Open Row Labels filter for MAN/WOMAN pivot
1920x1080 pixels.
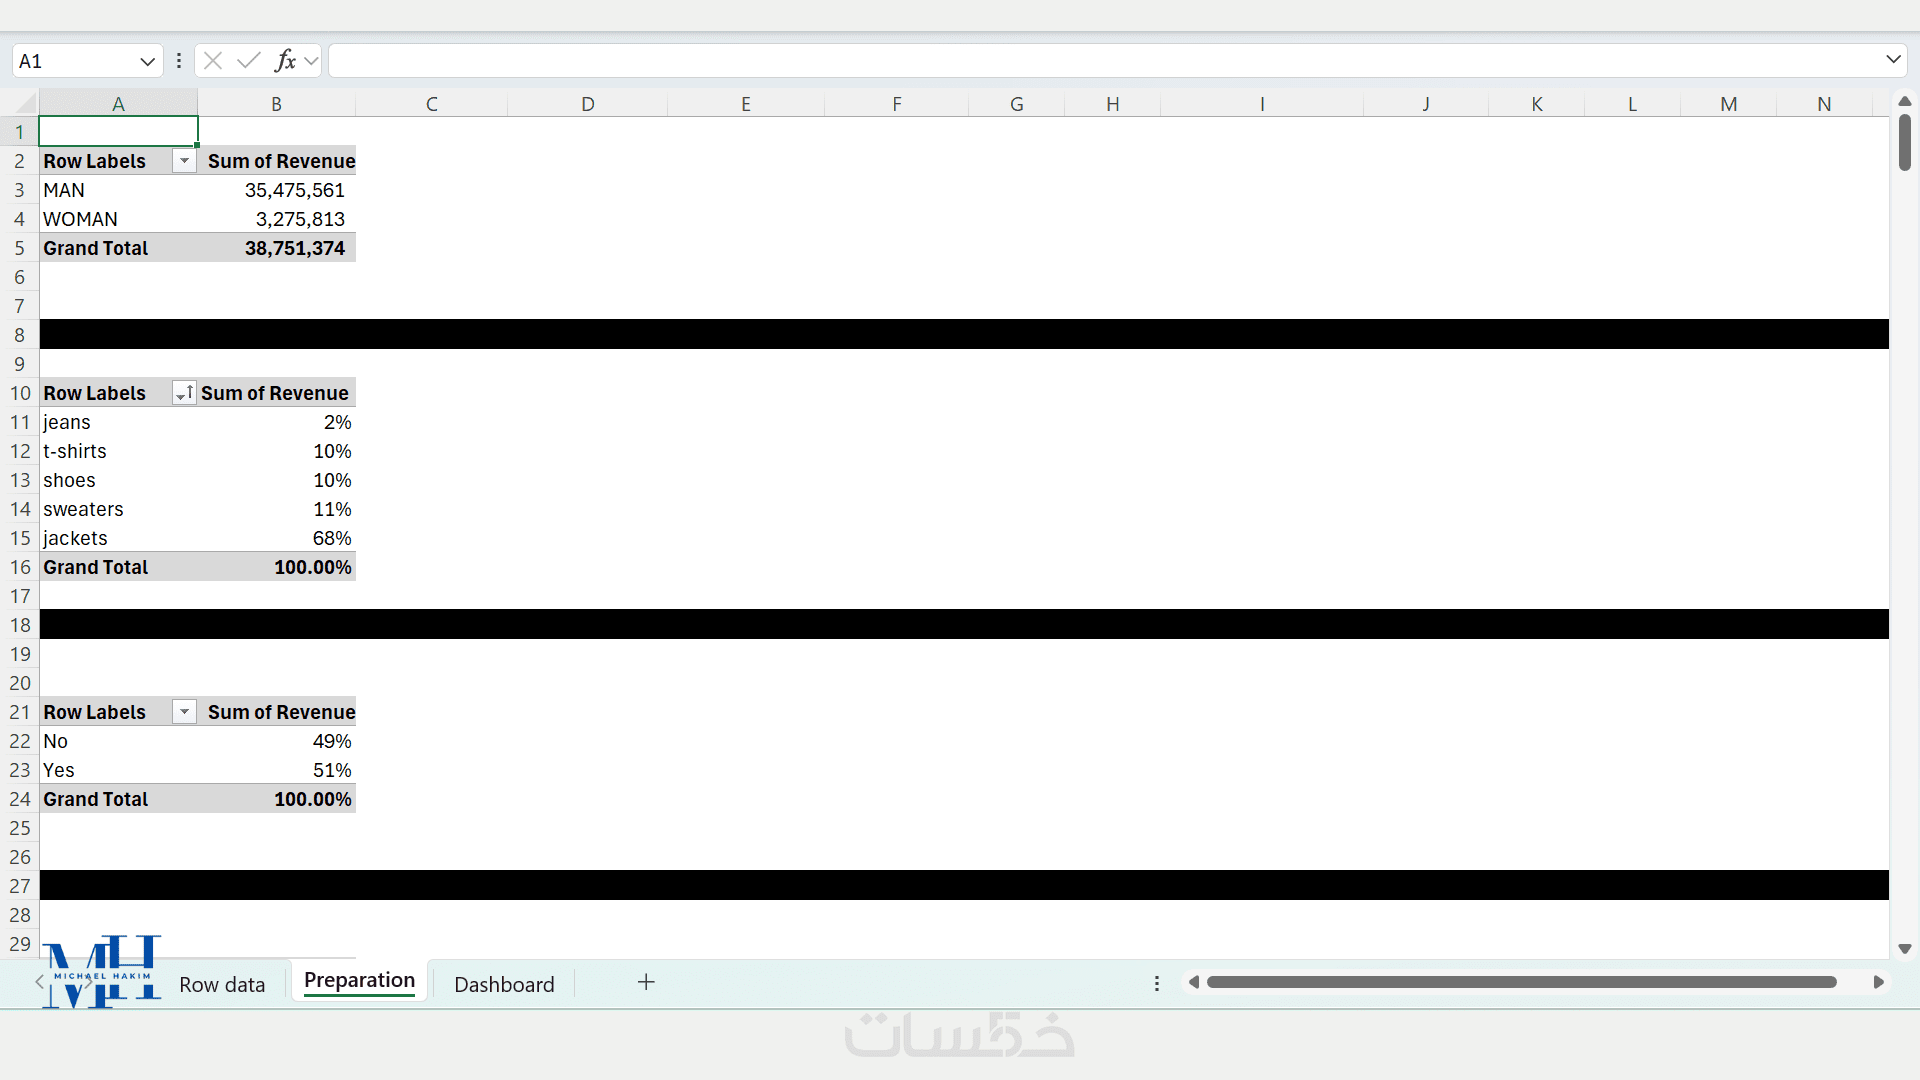[184, 161]
